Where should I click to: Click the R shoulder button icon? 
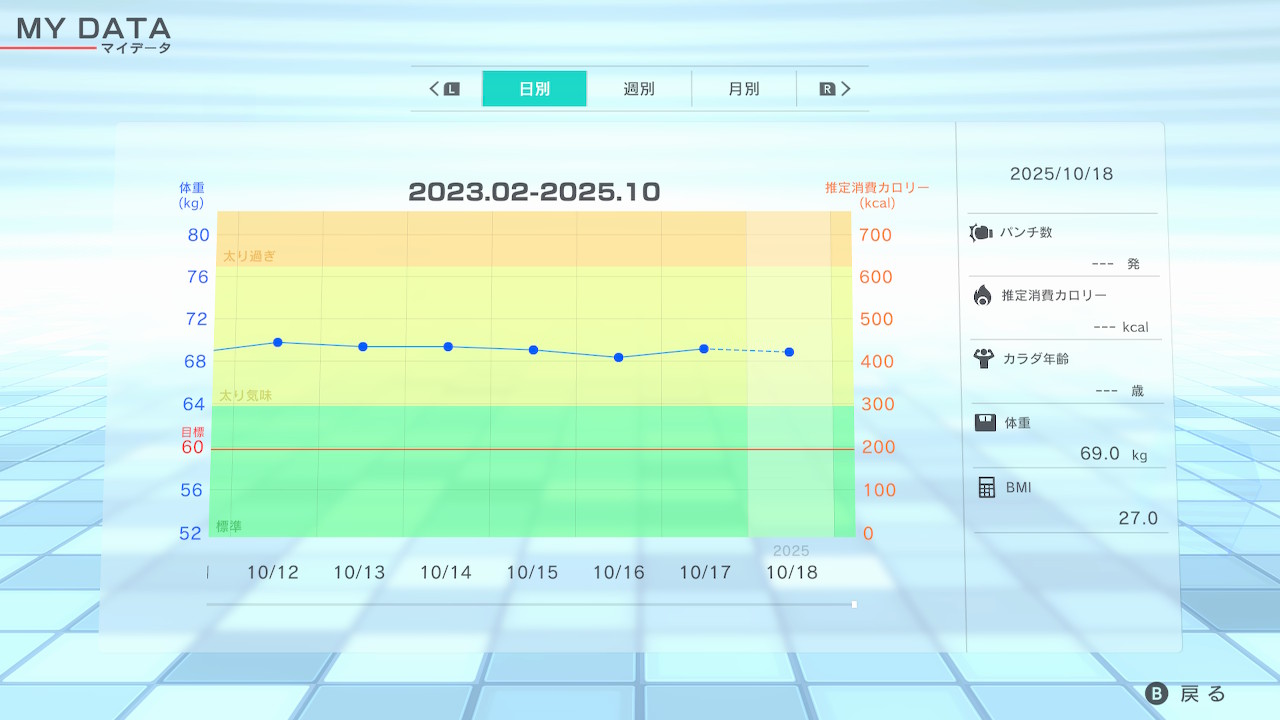[827, 89]
